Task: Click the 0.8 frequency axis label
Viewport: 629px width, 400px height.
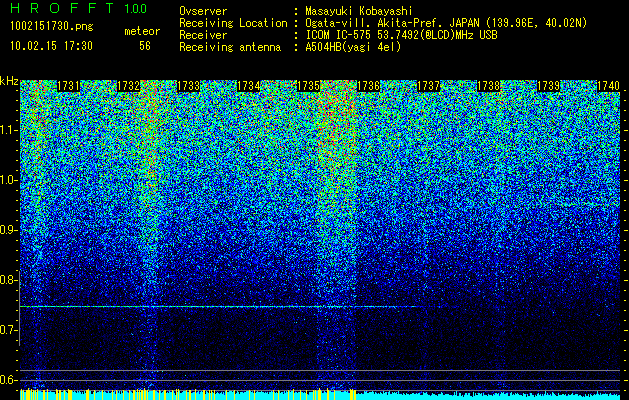Action: click(7, 280)
